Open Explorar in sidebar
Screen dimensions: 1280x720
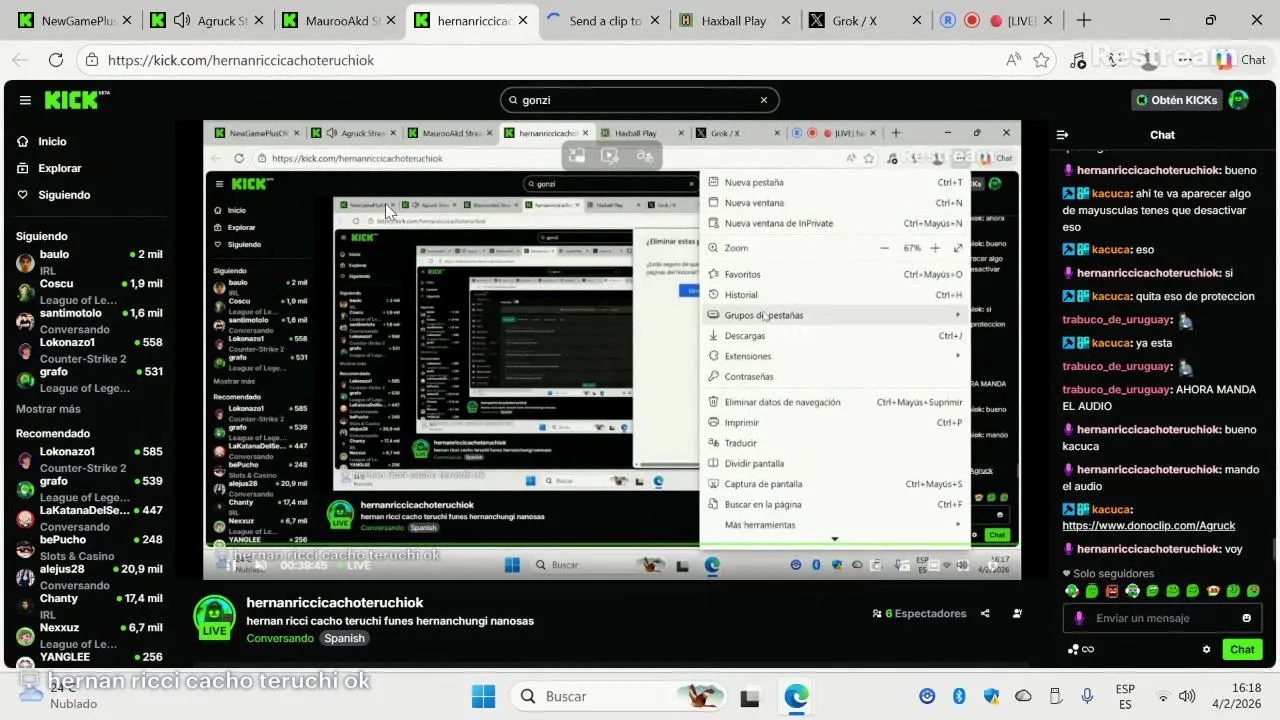49,168
